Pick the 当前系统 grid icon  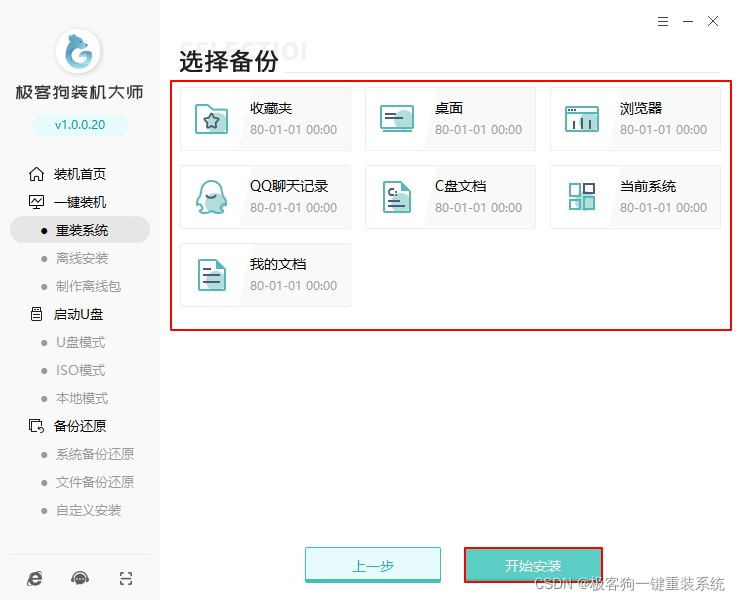[581, 197]
